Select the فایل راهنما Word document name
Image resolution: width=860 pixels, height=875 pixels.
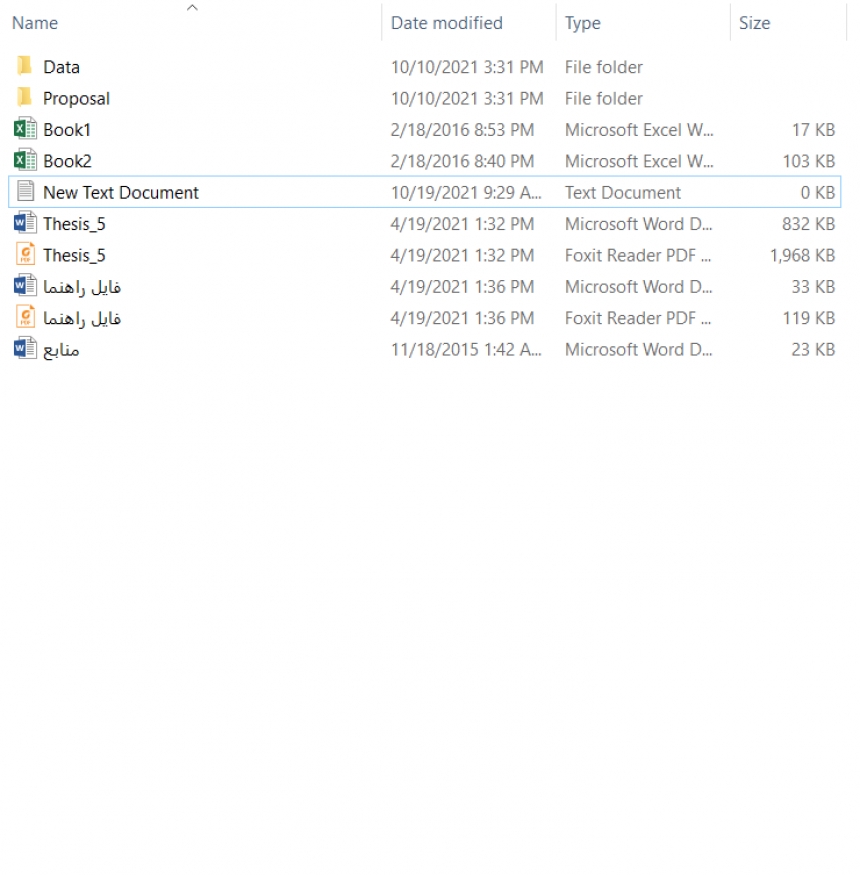(x=82, y=287)
